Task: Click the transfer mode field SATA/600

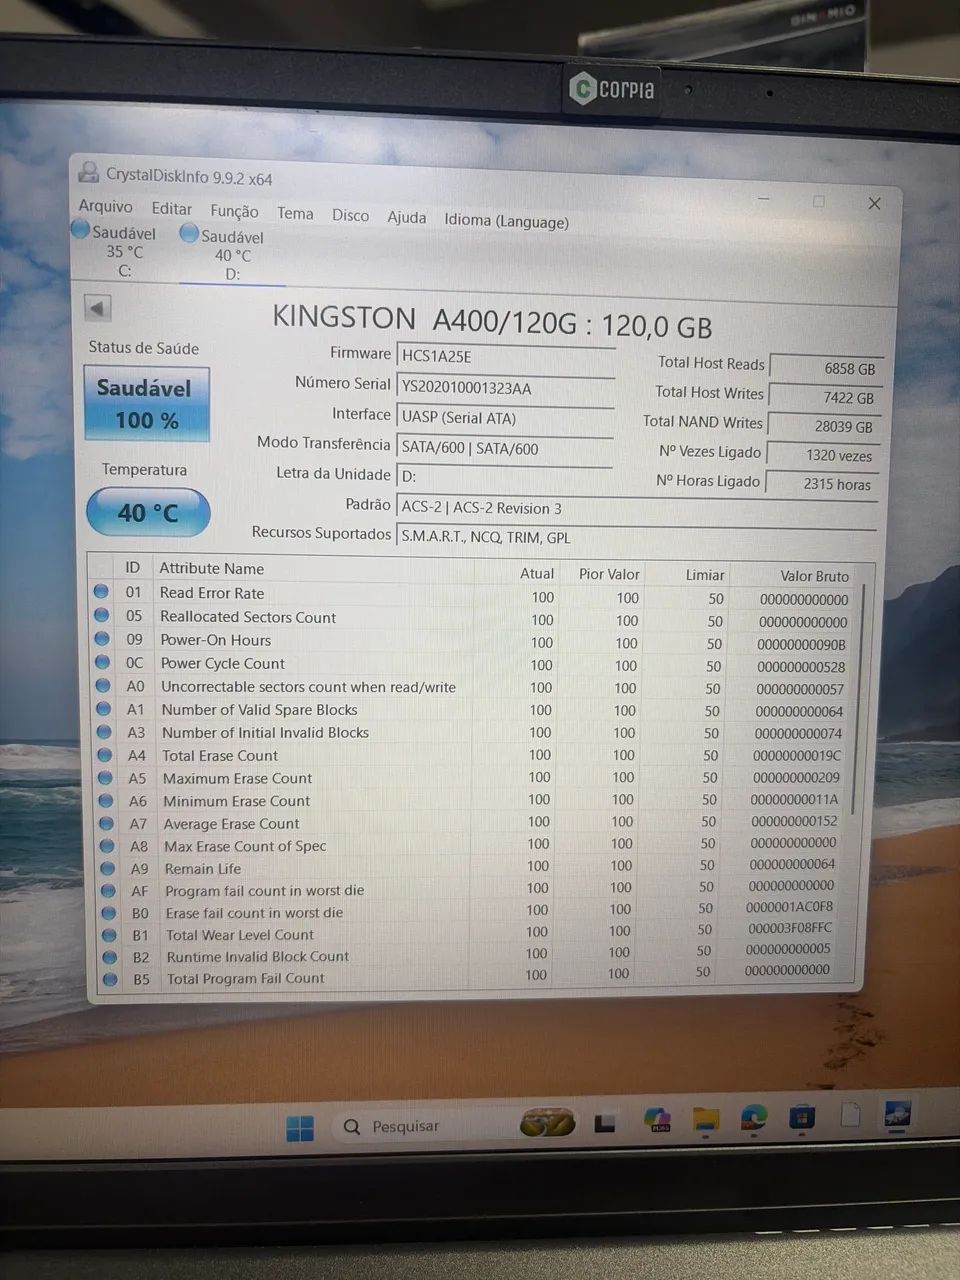Action: pyautogui.click(x=505, y=449)
